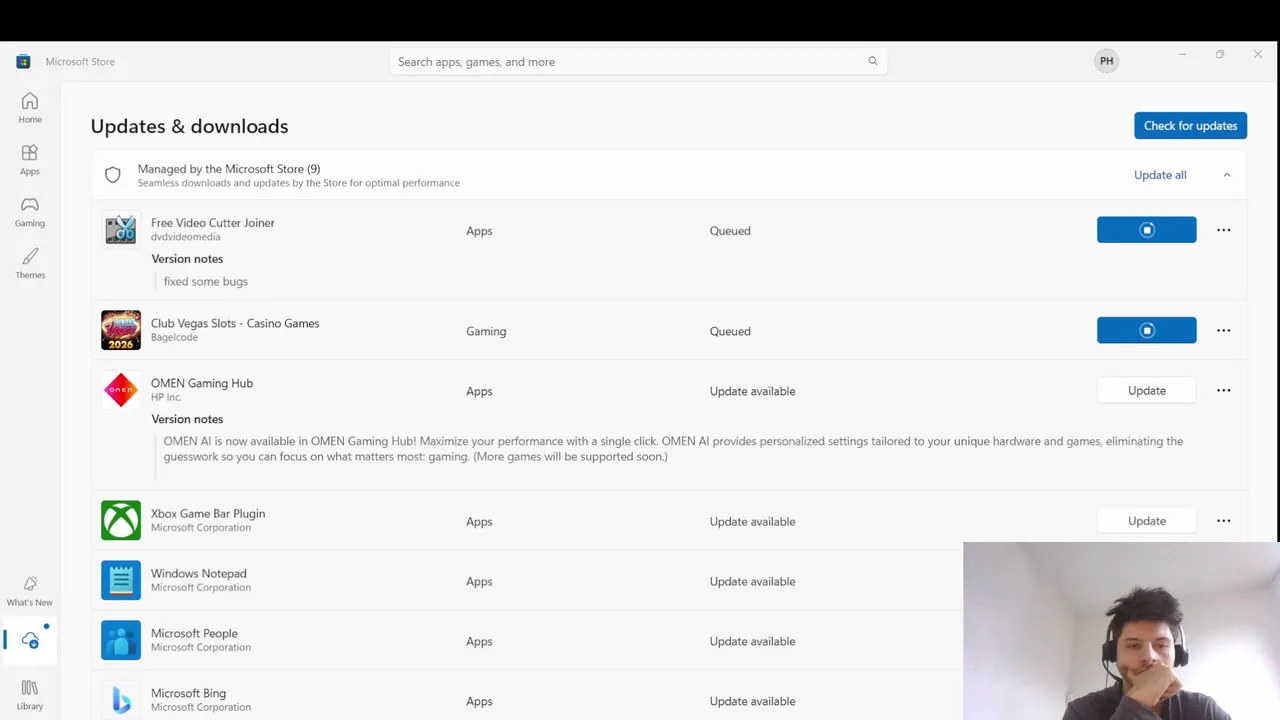Click the Club Vegas Slots app icon
Viewport: 1280px width, 720px height.
pyautogui.click(x=121, y=330)
